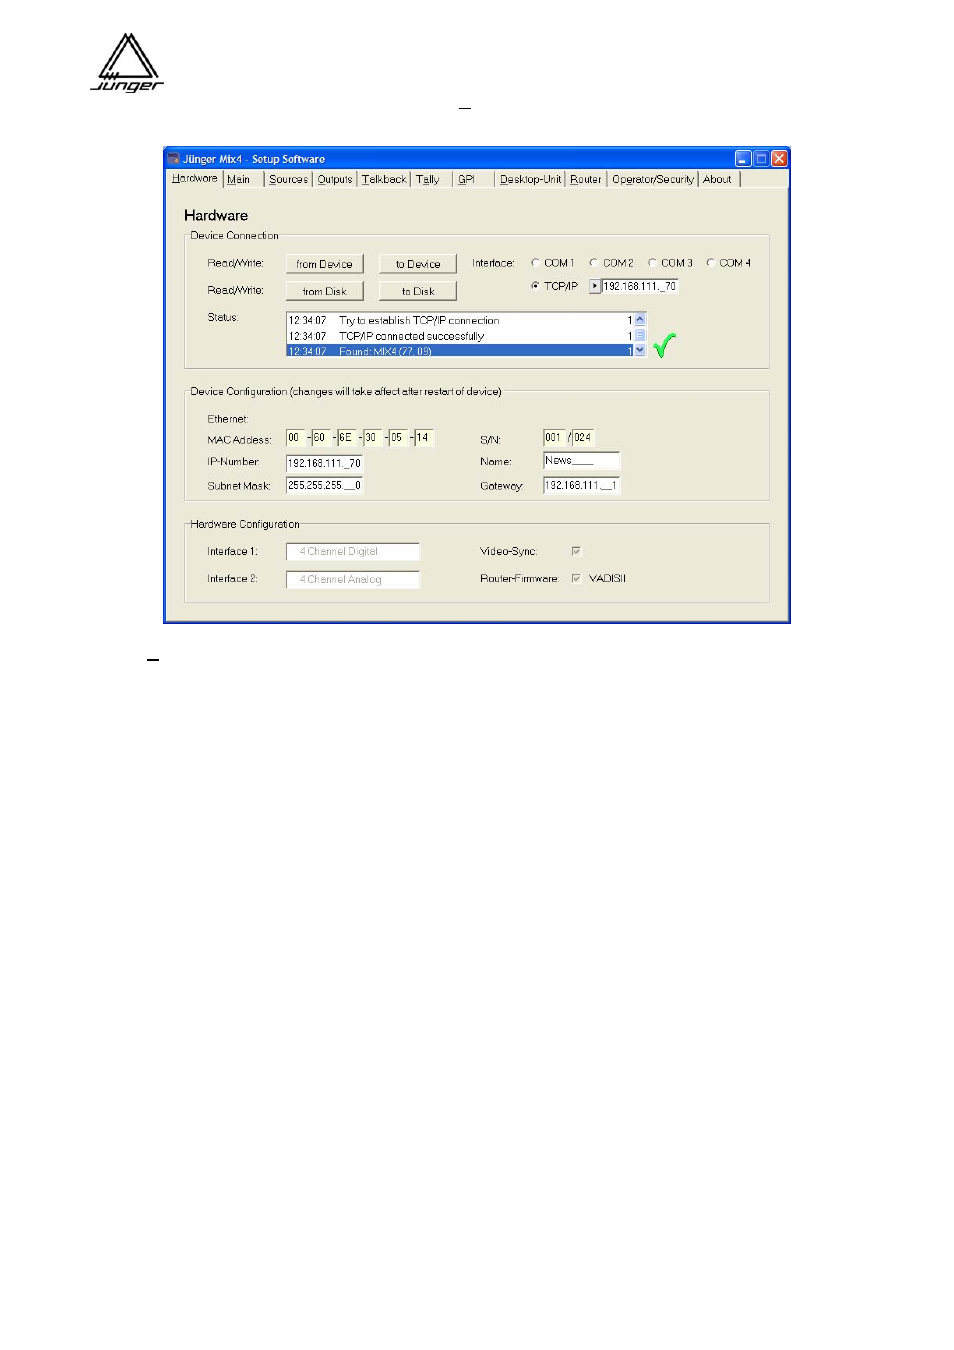954x1350 pixels.
Task: Edit the Gateway address field
Action: click(x=581, y=485)
